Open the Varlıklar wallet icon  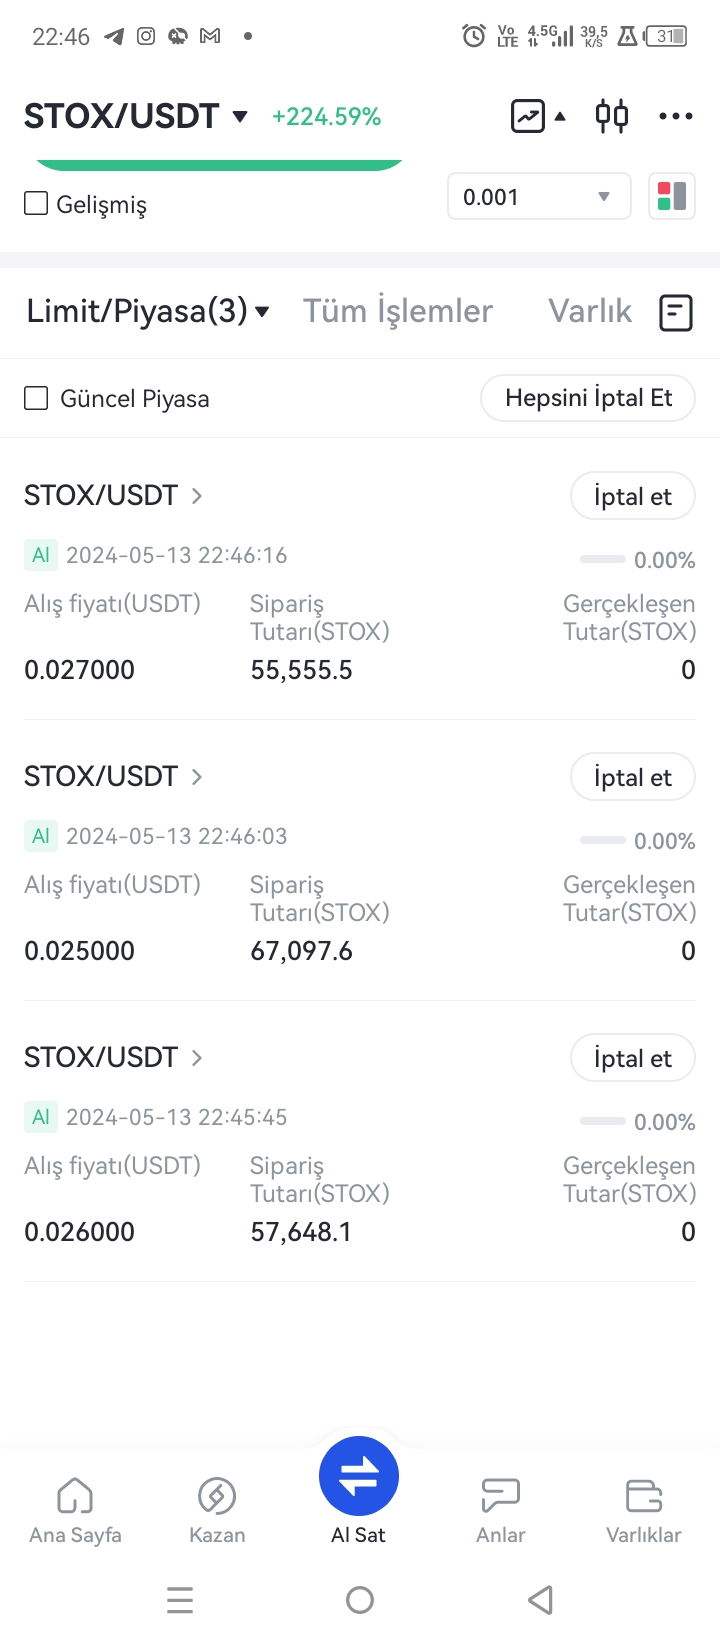click(x=643, y=1511)
